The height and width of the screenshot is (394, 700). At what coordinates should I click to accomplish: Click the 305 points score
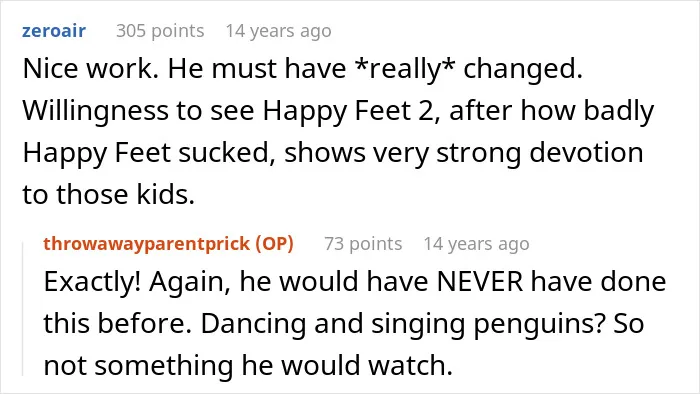pos(160,31)
